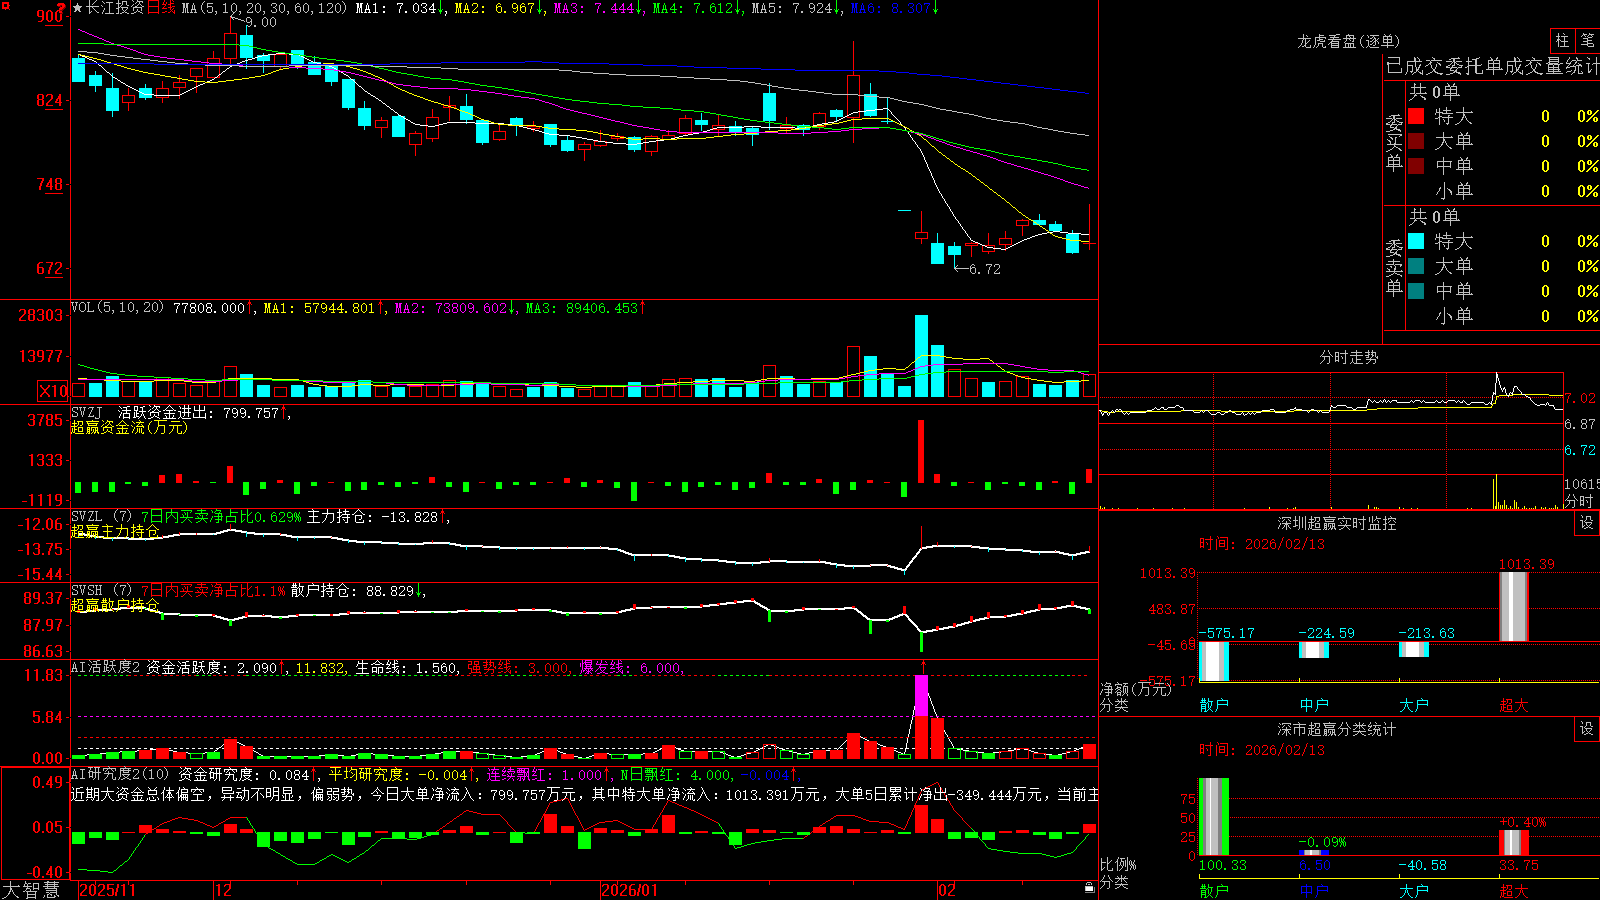Click the 爆发线: 6.000 legend text
1600x900 pixels.
click(x=630, y=668)
